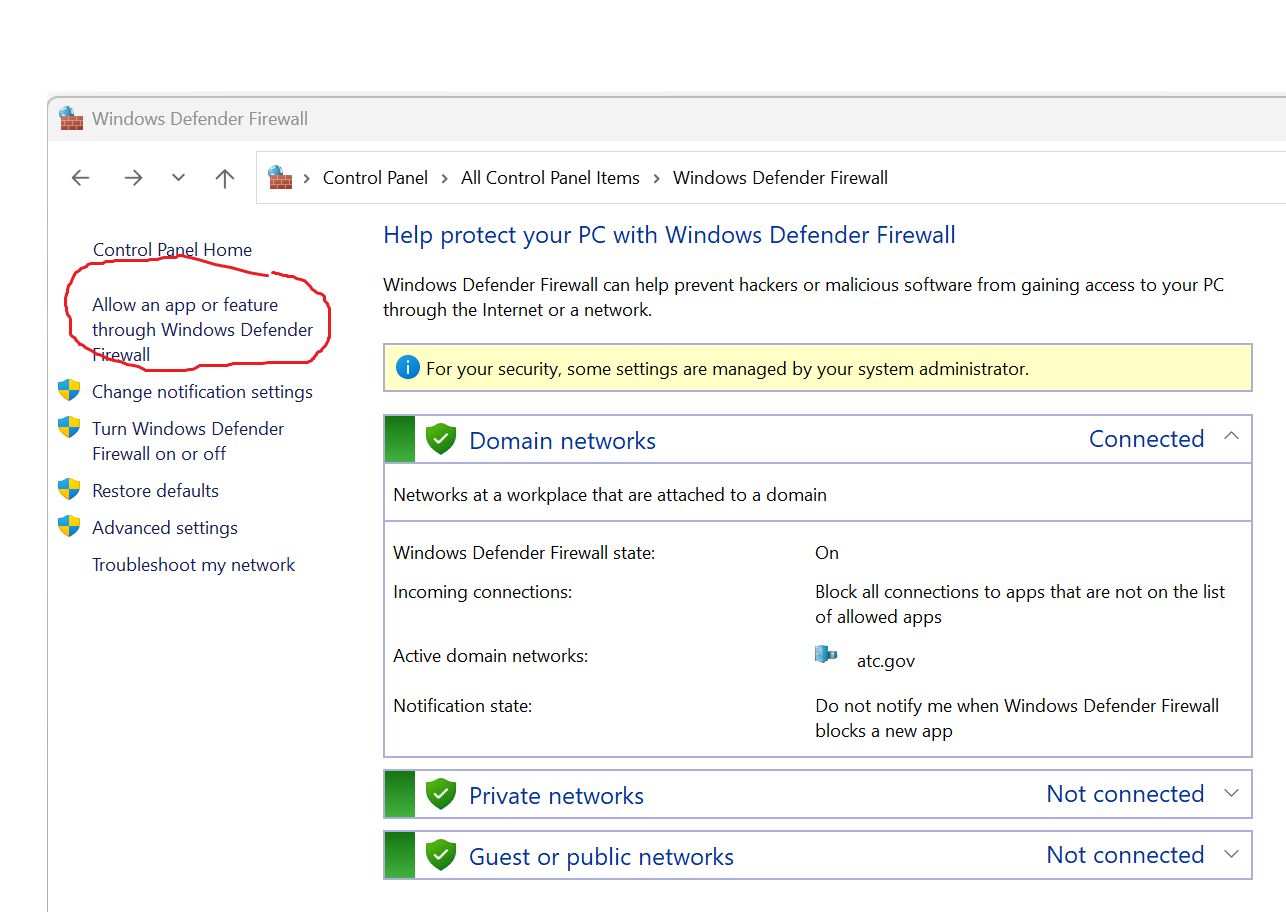Click the Incoming connections label
Screen dimensions: 1286x912
(x=483, y=592)
